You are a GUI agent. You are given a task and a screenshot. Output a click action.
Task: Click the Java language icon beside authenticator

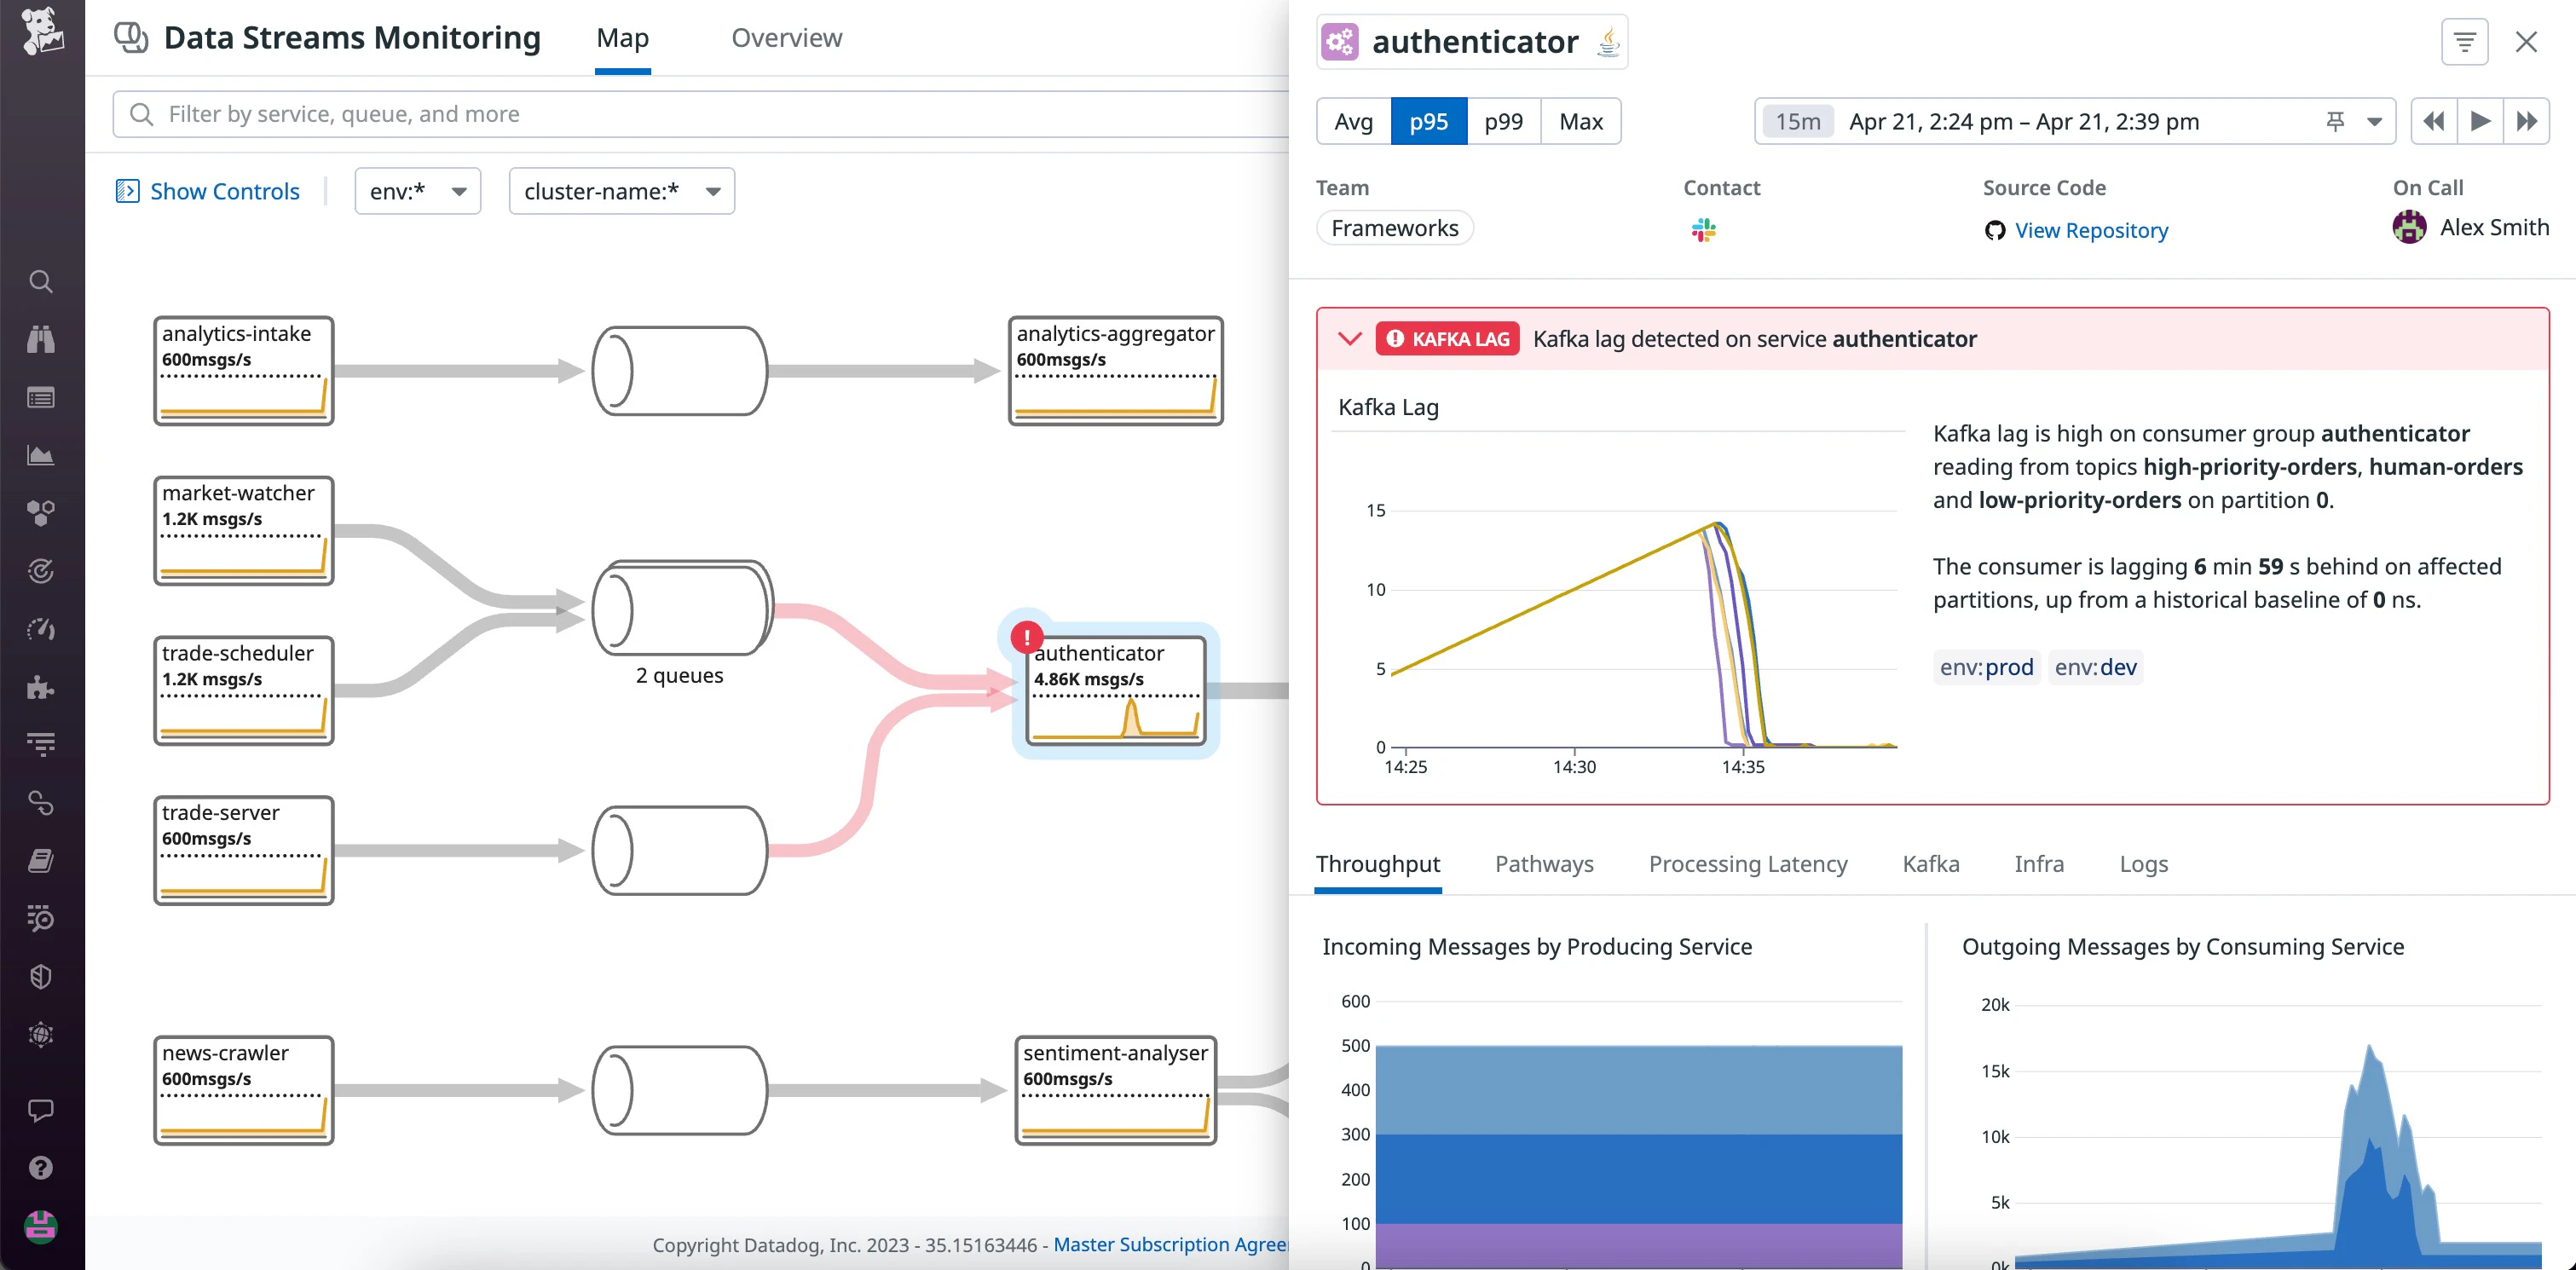1608,42
